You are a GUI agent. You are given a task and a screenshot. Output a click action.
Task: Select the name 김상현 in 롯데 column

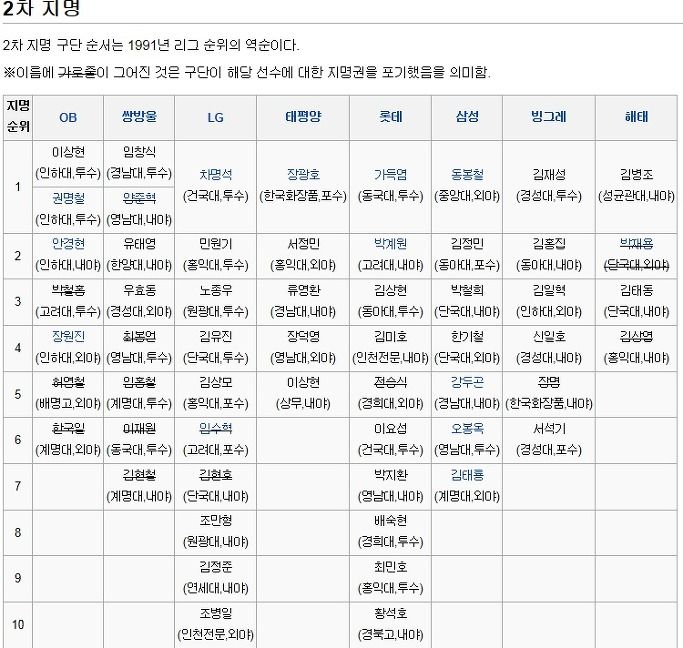[x=391, y=290]
